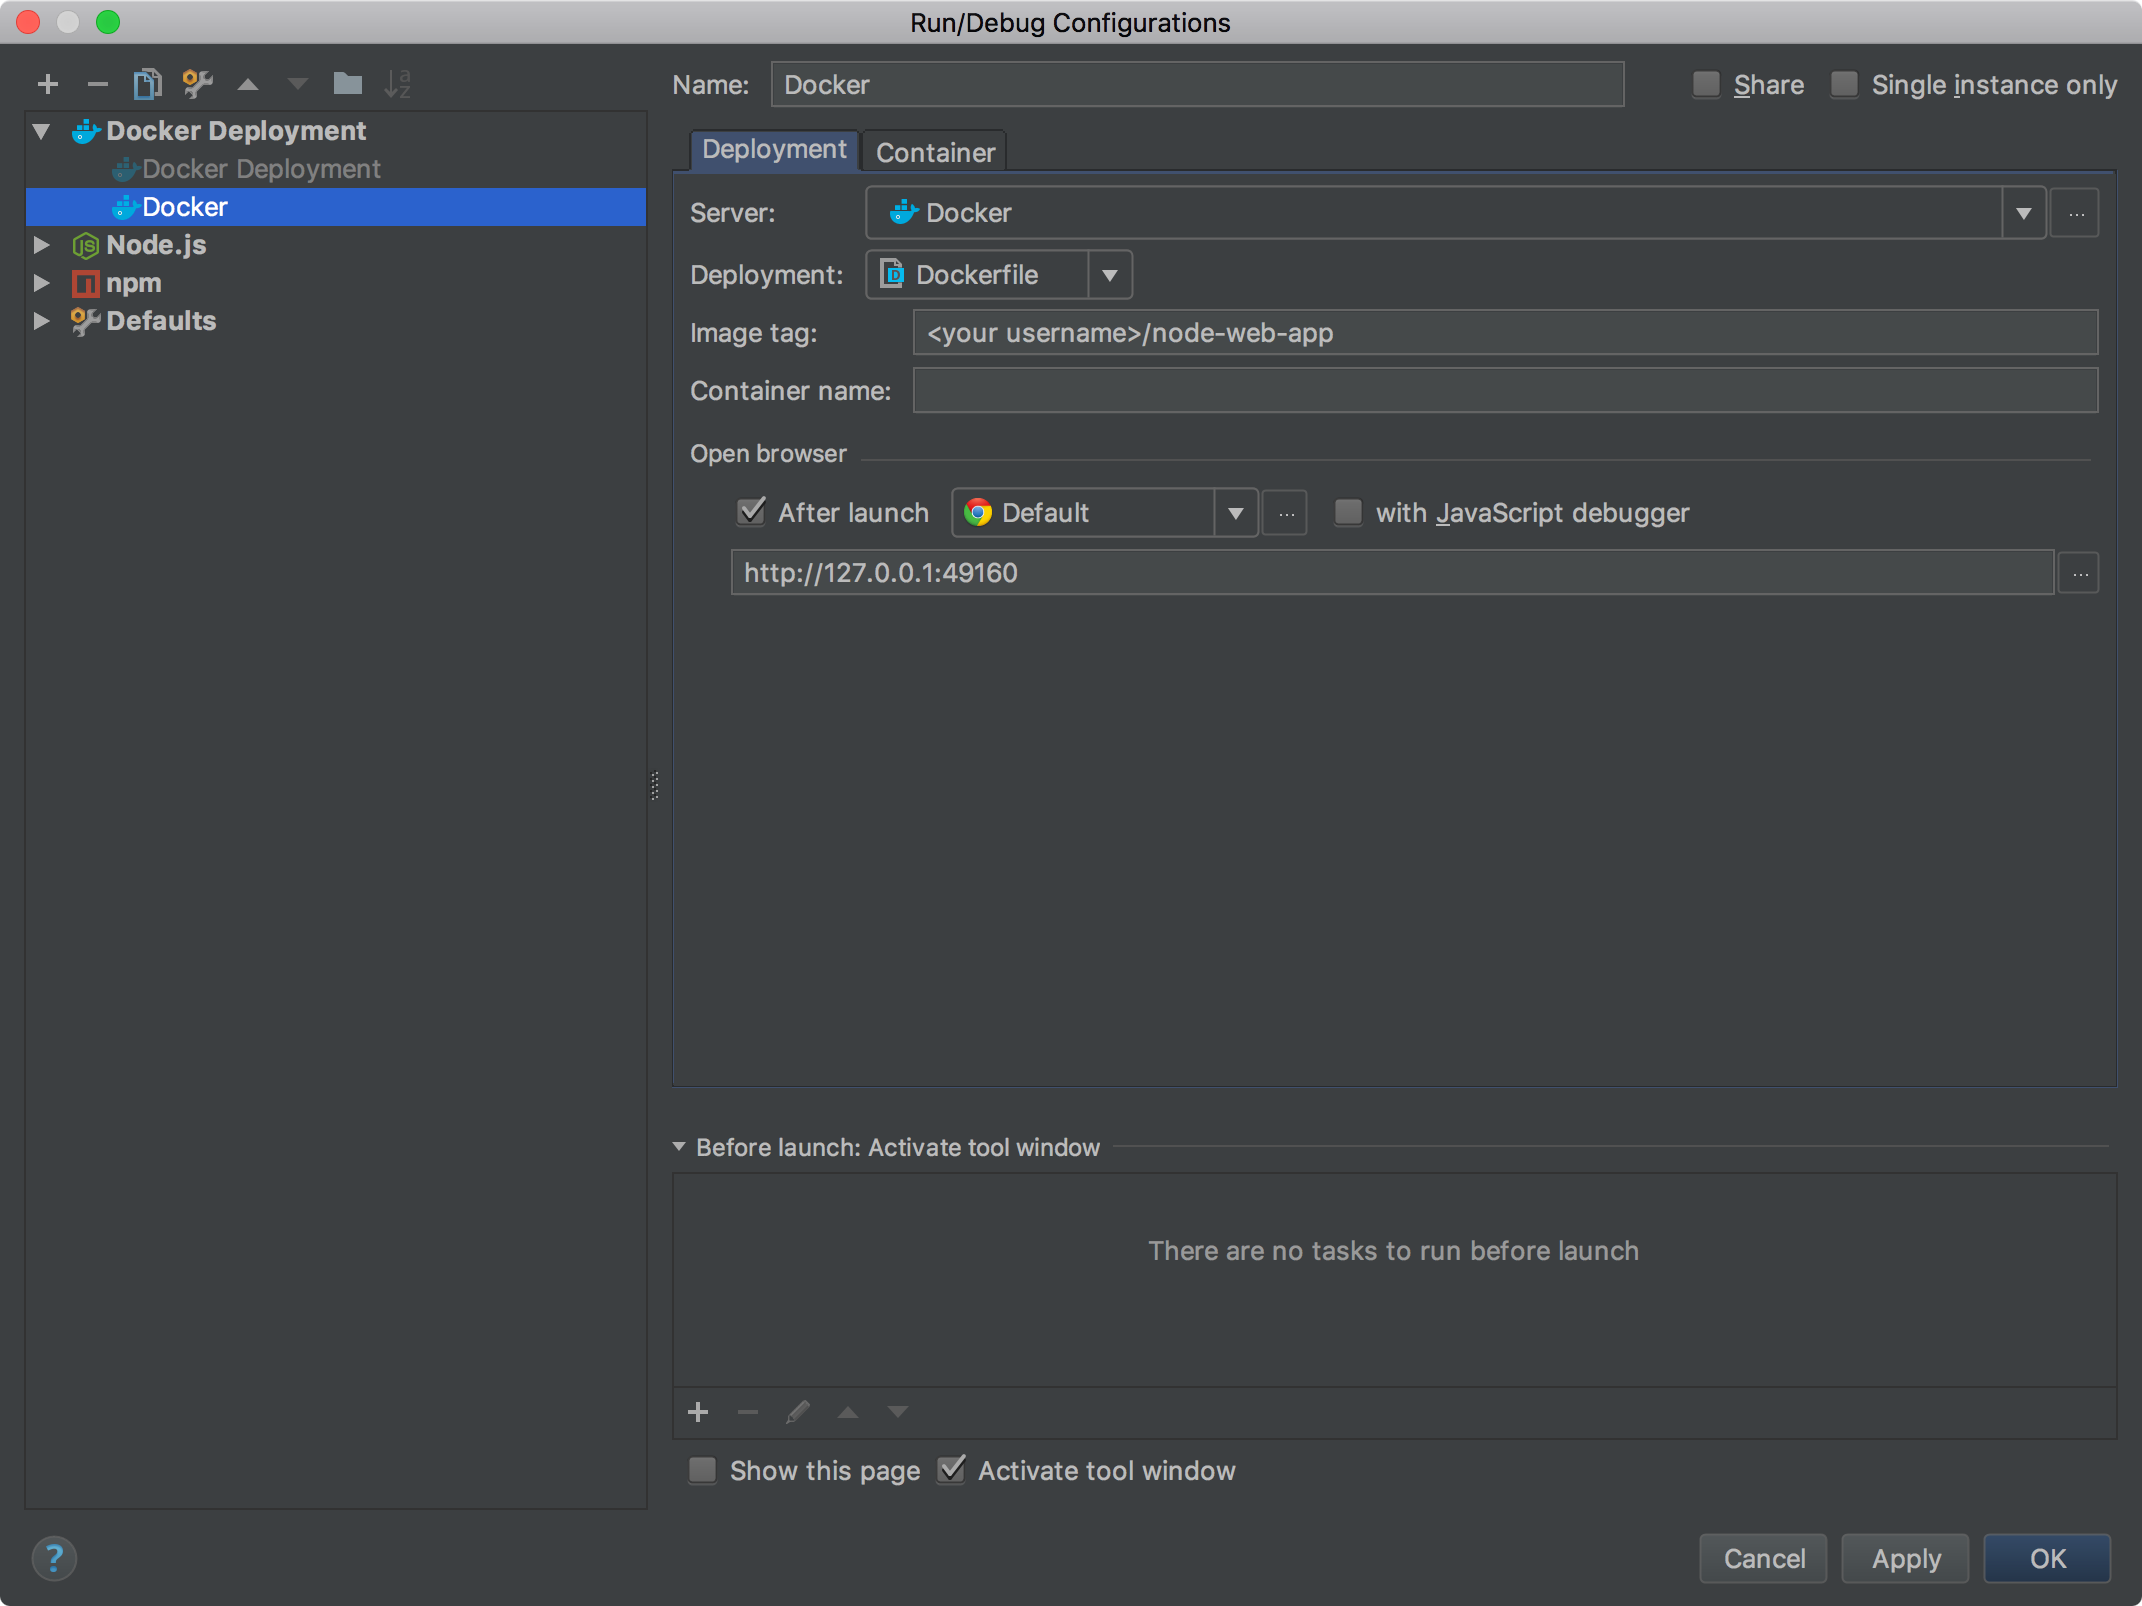The image size is (2142, 1606).
Task: Remove selected configuration with minus icon
Action: [x=97, y=84]
